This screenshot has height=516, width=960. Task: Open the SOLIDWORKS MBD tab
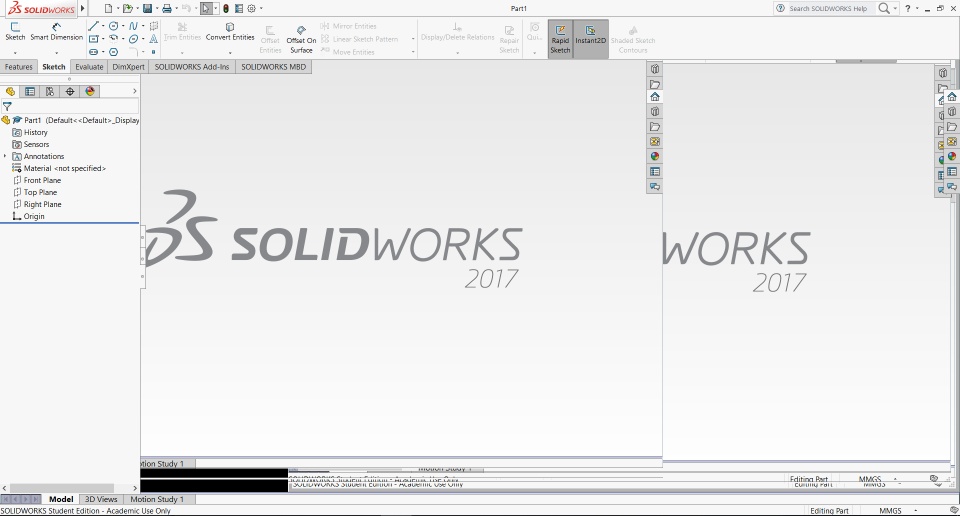[273, 67]
